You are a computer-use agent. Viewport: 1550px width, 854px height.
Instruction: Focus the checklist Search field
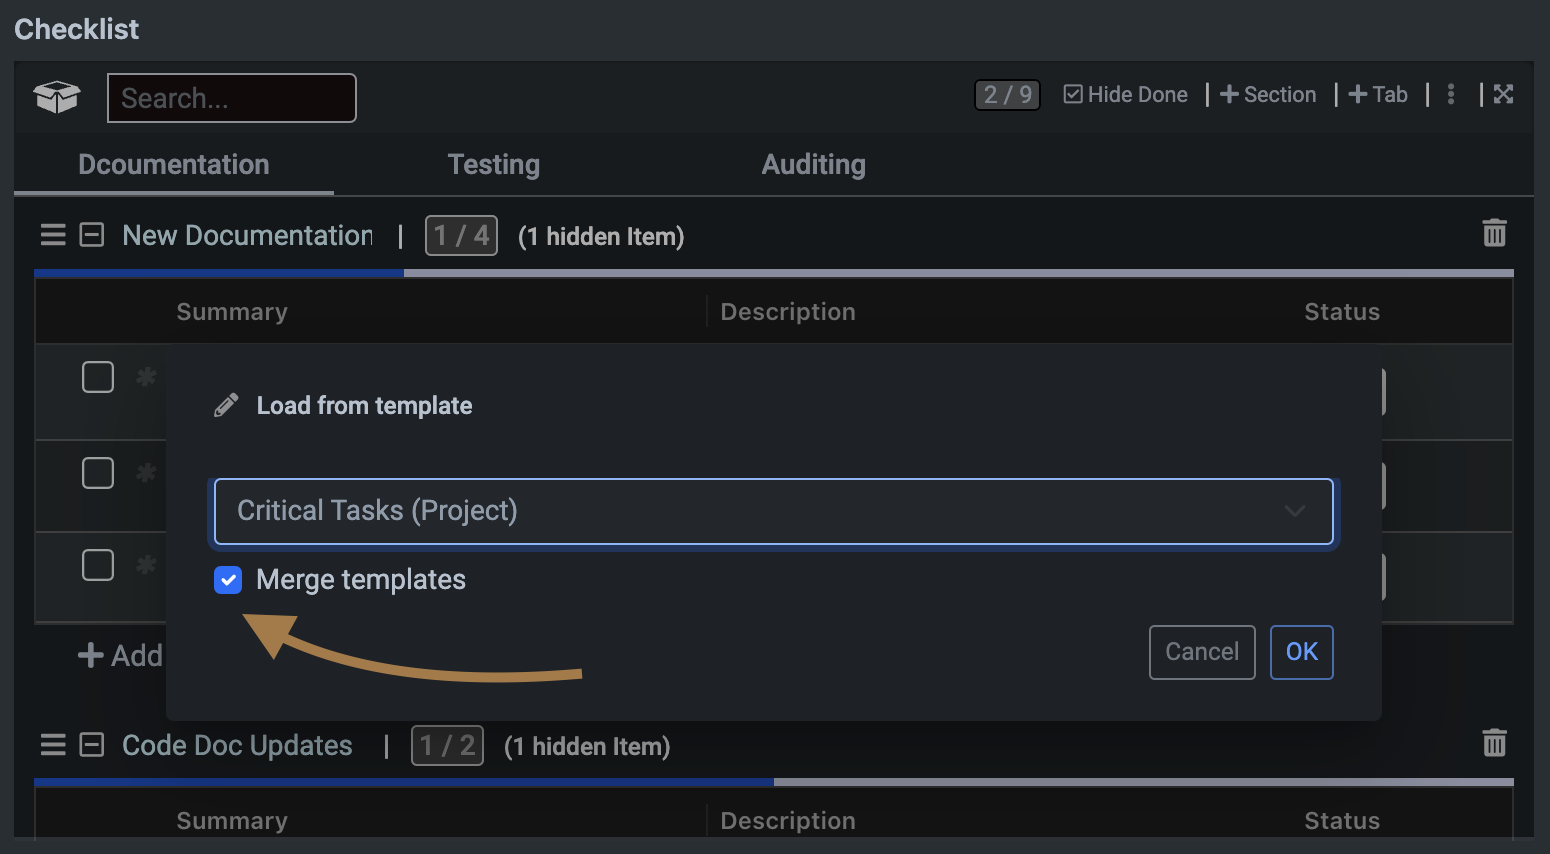[232, 98]
